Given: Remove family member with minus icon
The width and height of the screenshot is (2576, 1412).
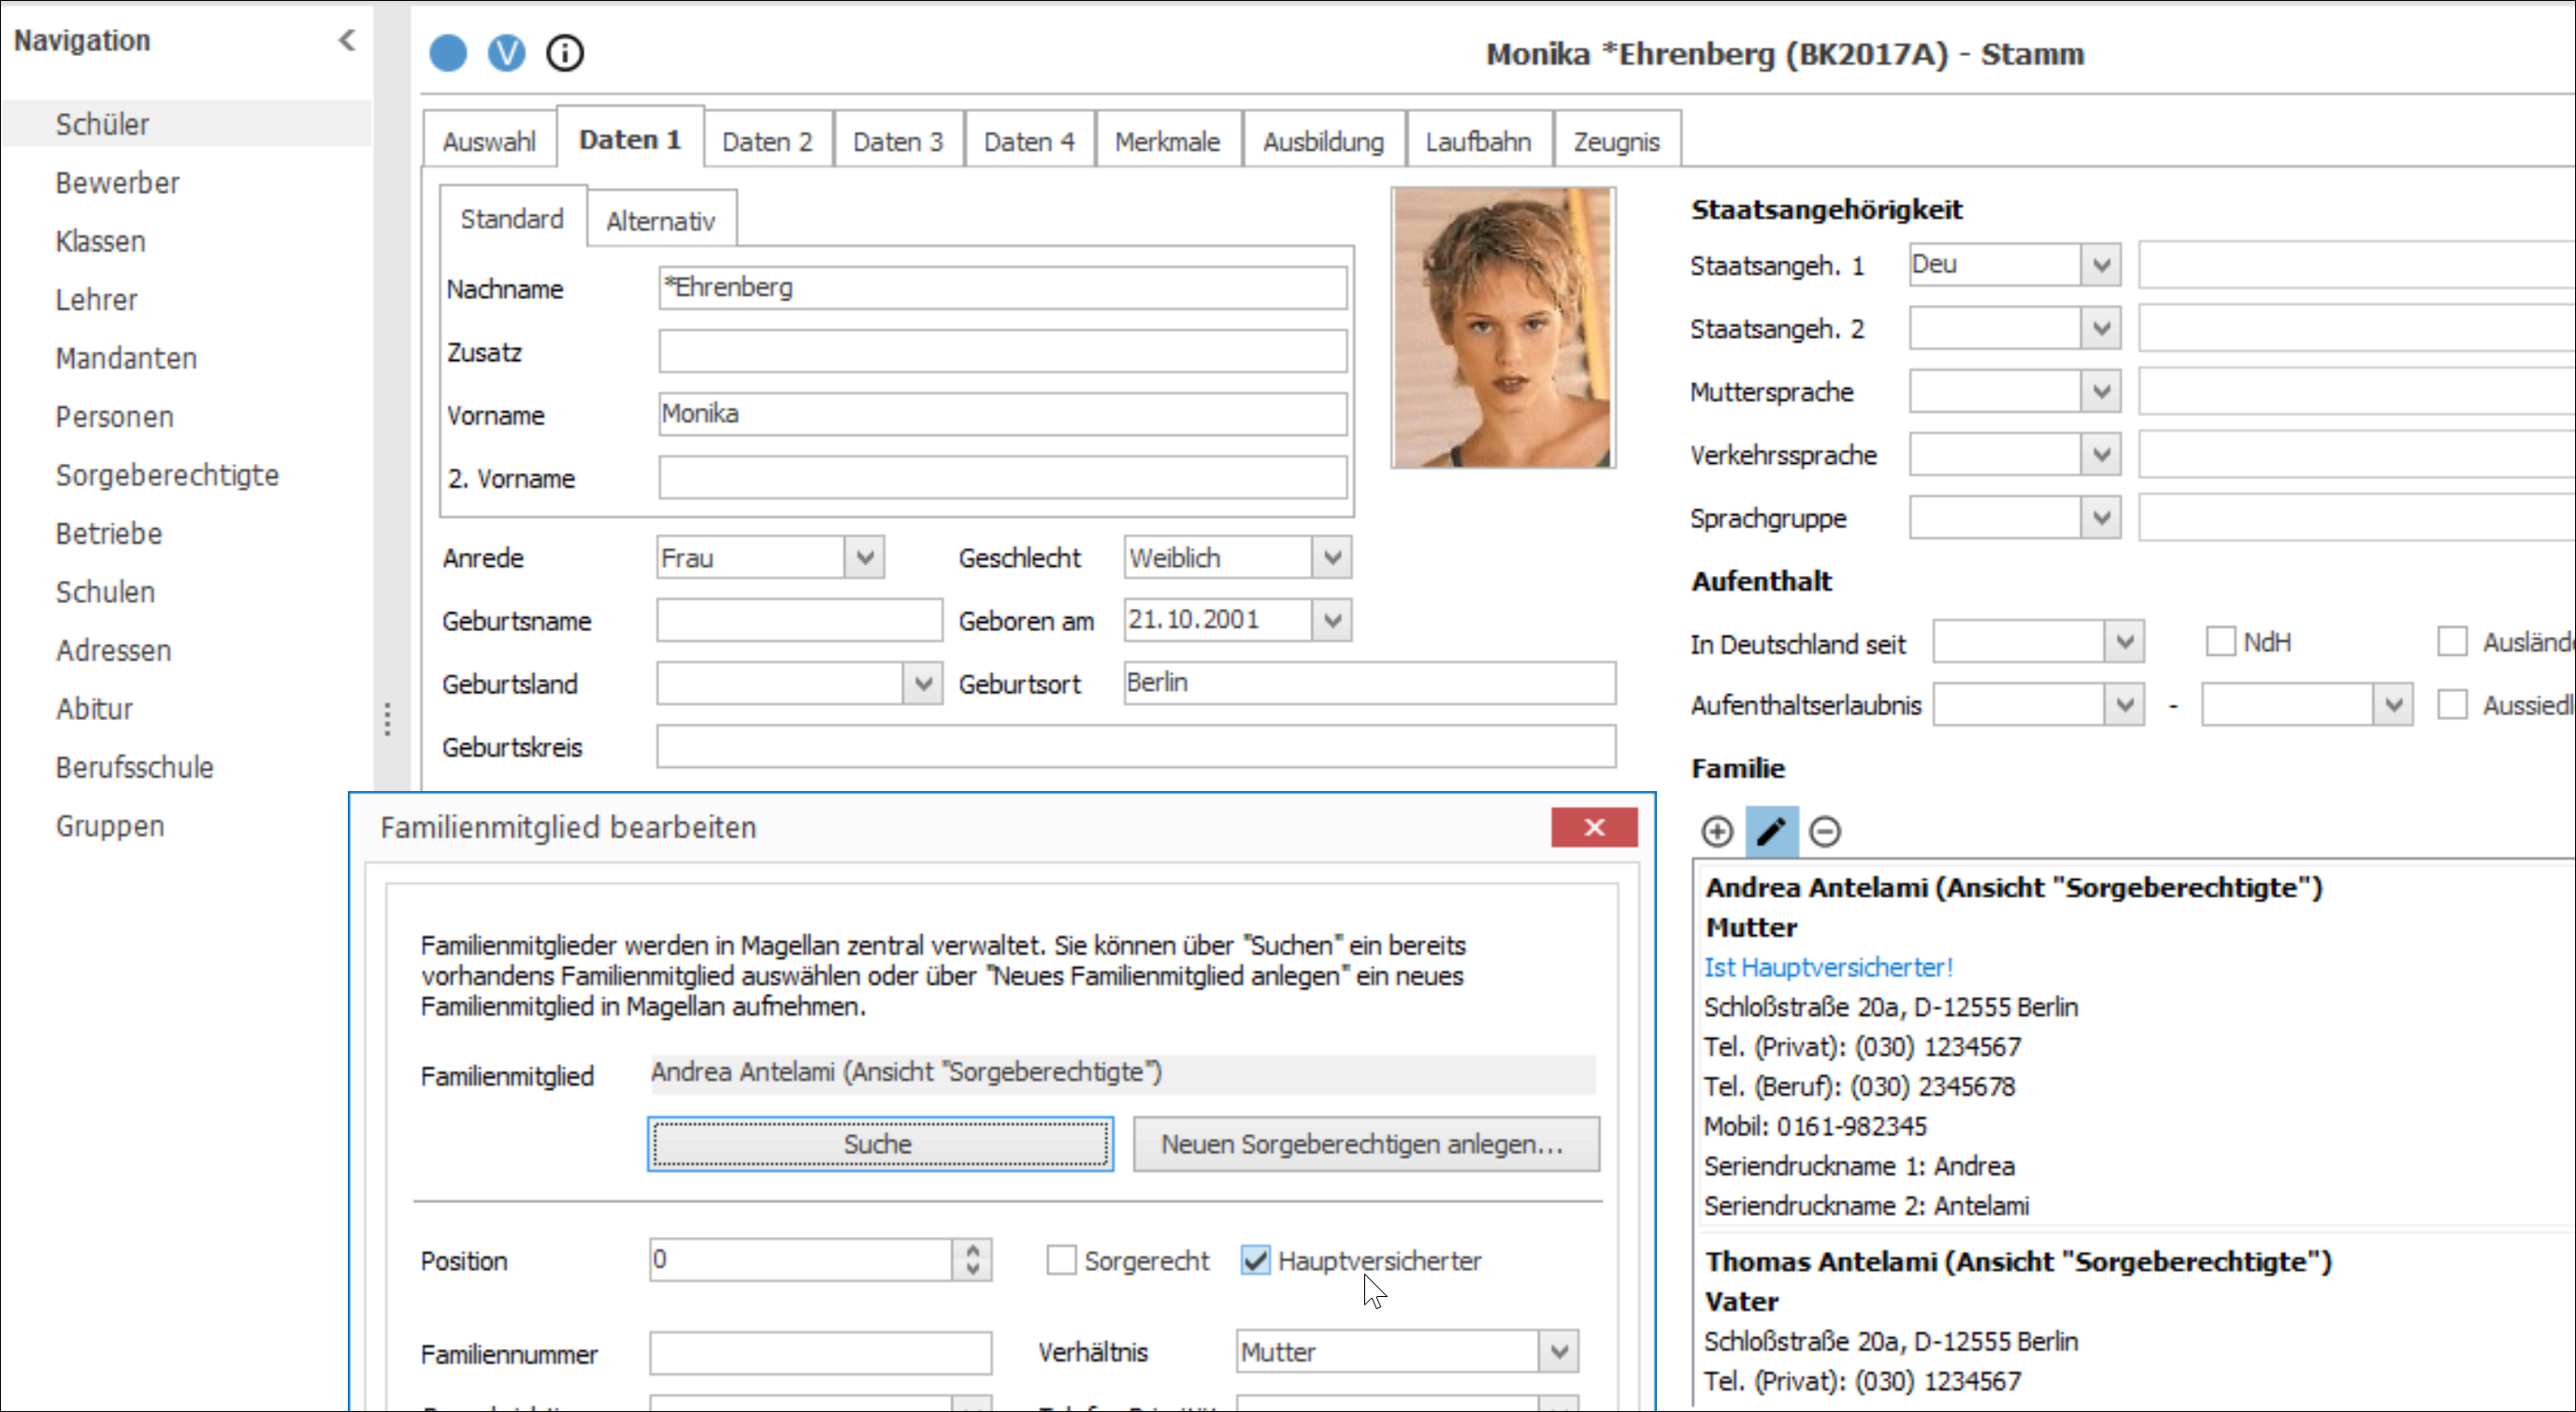Looking at the screenshot, I should pos(1825,831).
